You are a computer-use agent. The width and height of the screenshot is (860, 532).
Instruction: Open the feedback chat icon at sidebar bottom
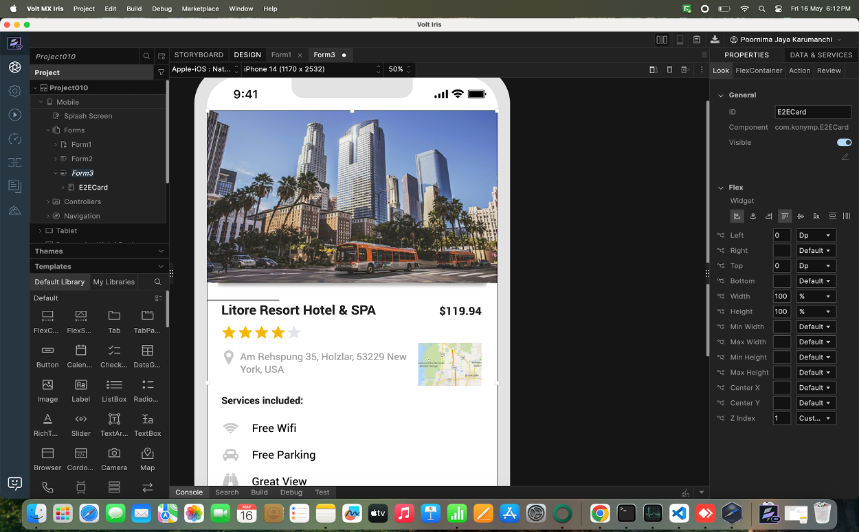click(15, 483)
